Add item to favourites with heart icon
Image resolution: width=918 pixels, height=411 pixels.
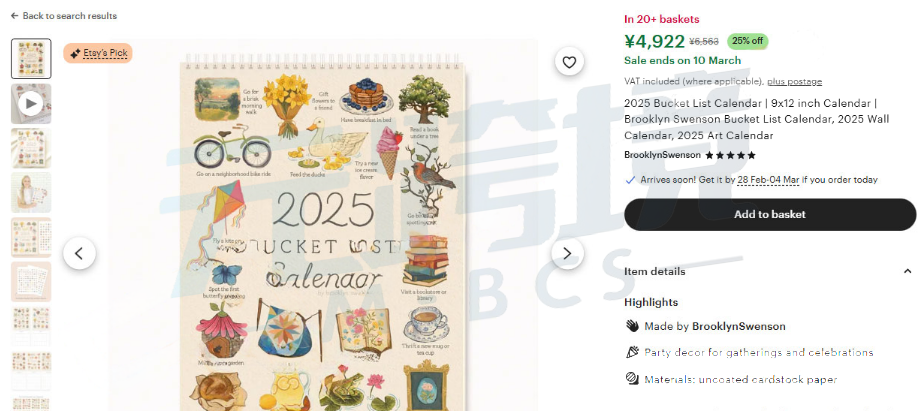click(569, 62)
